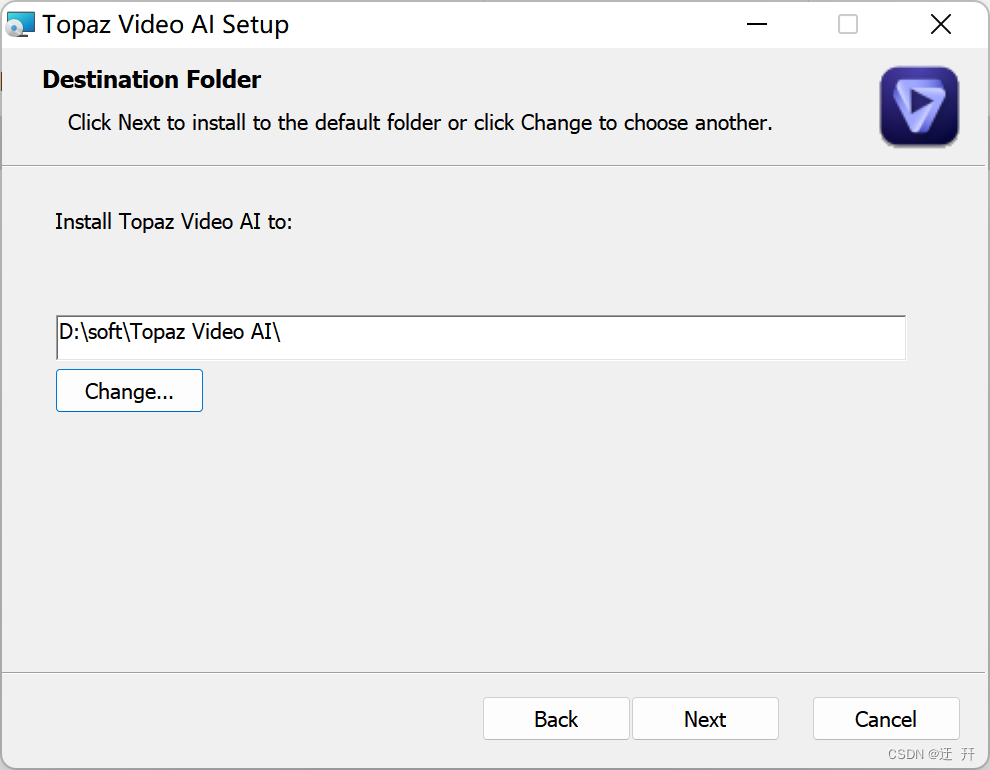Image resolution: width=990 pixels, height=770 pixels.
Task: Click the 'Click Next to install' instruction text
Action: tap(420, 122)
